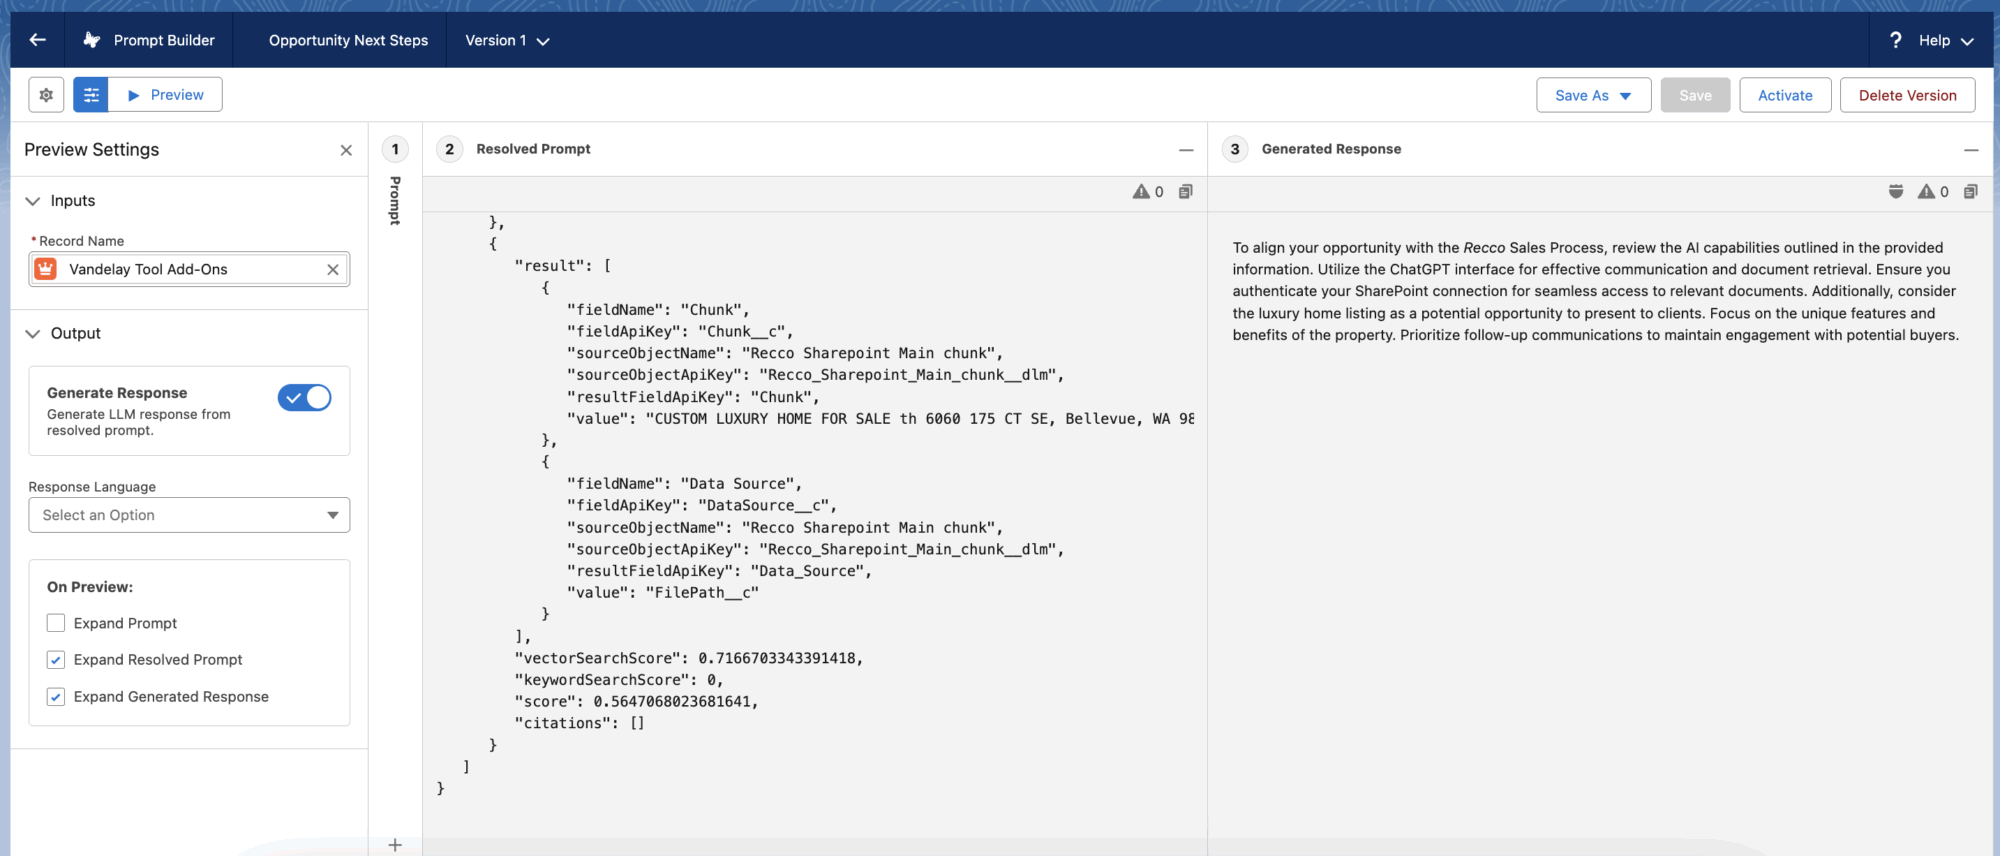Screen dimensions: 2000x856
Task: Add a new panel with plus icon
Action: coord(395,845)
